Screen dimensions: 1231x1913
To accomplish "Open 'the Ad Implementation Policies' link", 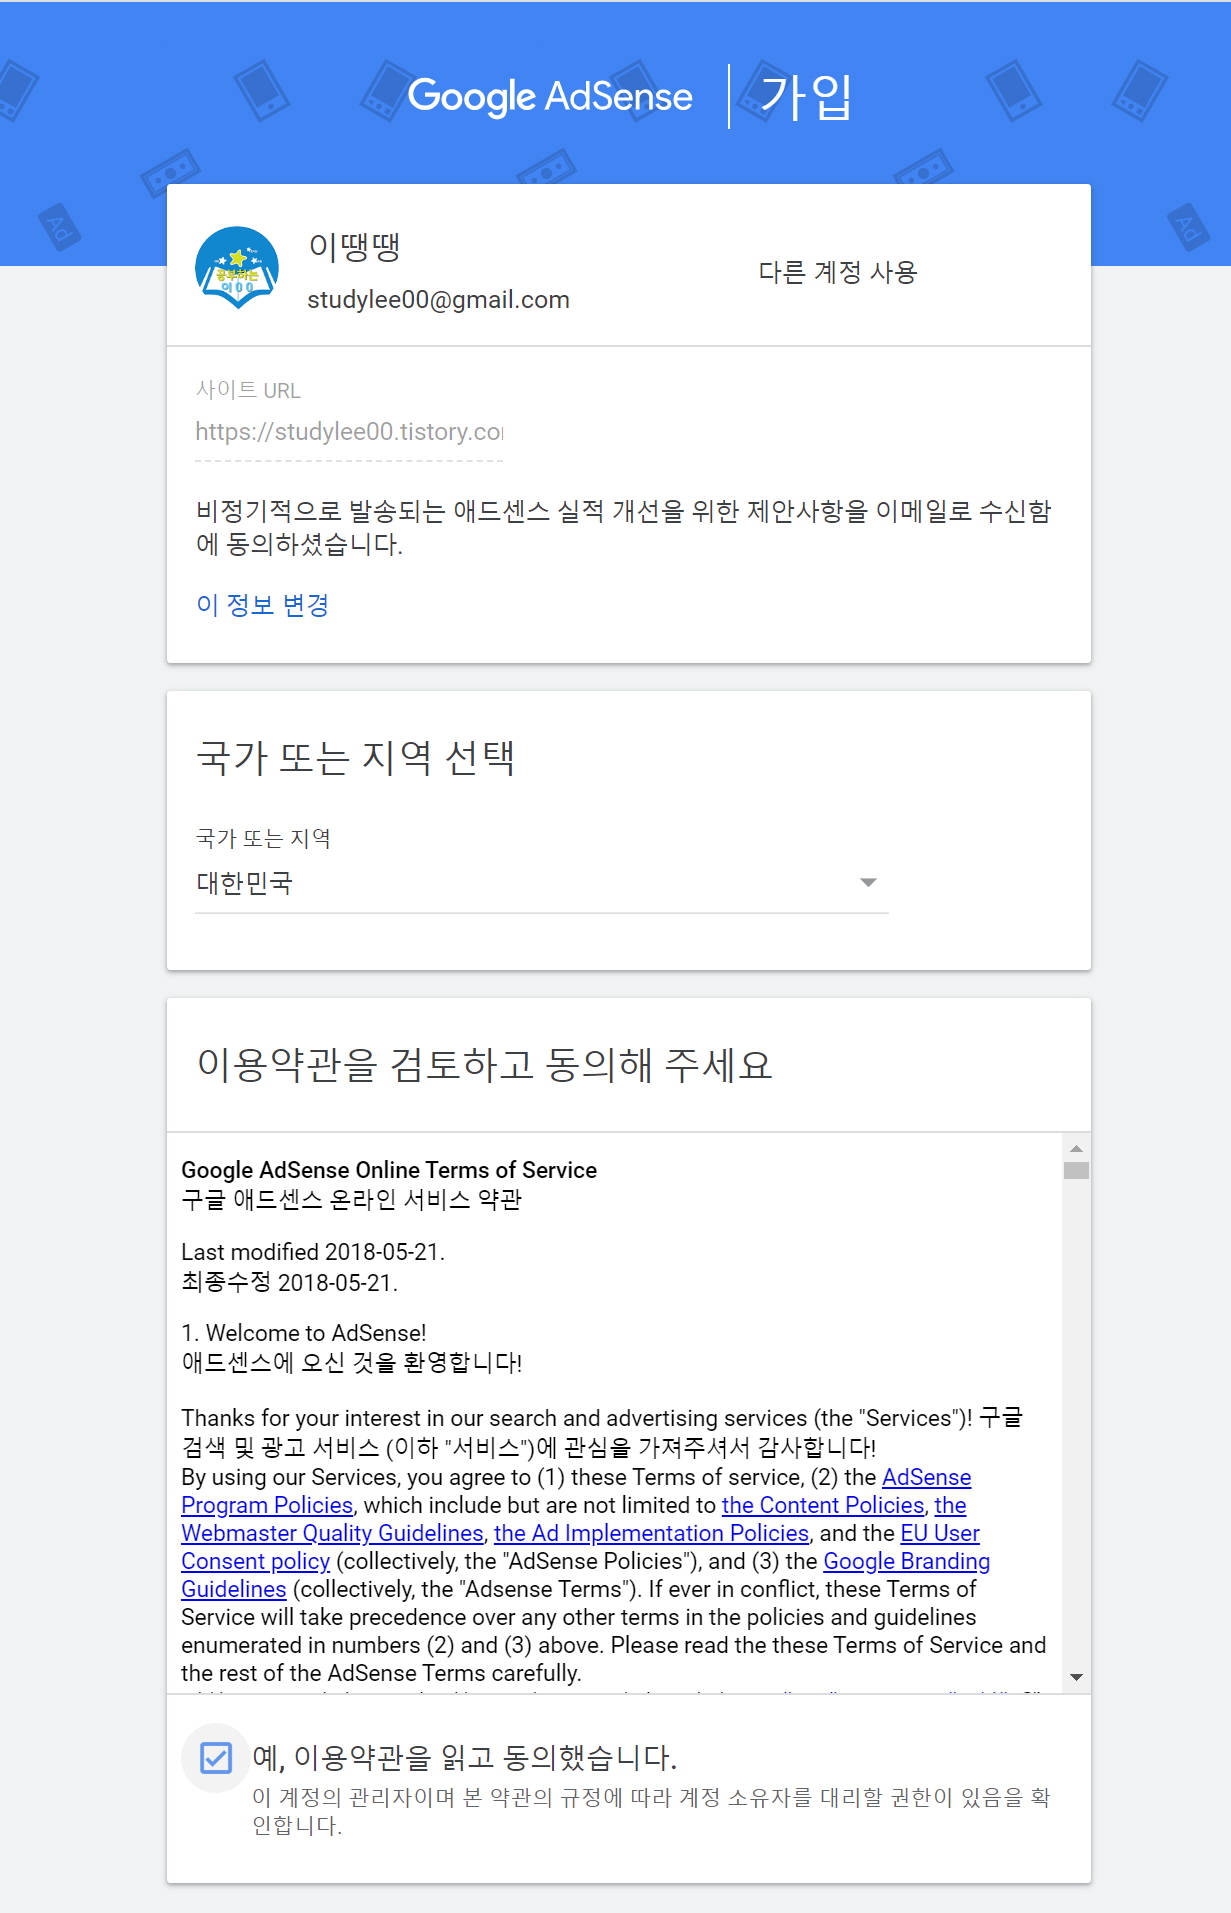I will click(651, 1533).
